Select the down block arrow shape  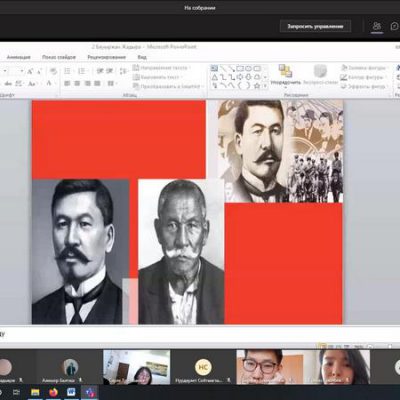[x=248, y=77]
